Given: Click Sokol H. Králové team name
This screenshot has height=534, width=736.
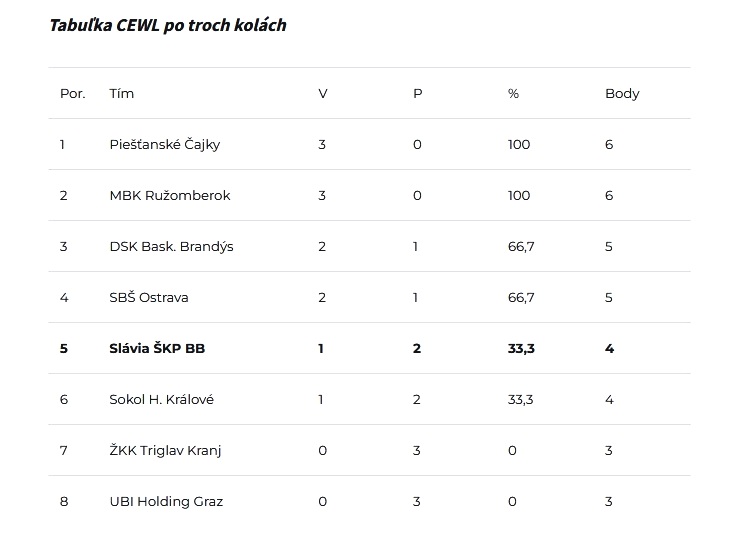Looking at the screenshot, I should (161, 399).
